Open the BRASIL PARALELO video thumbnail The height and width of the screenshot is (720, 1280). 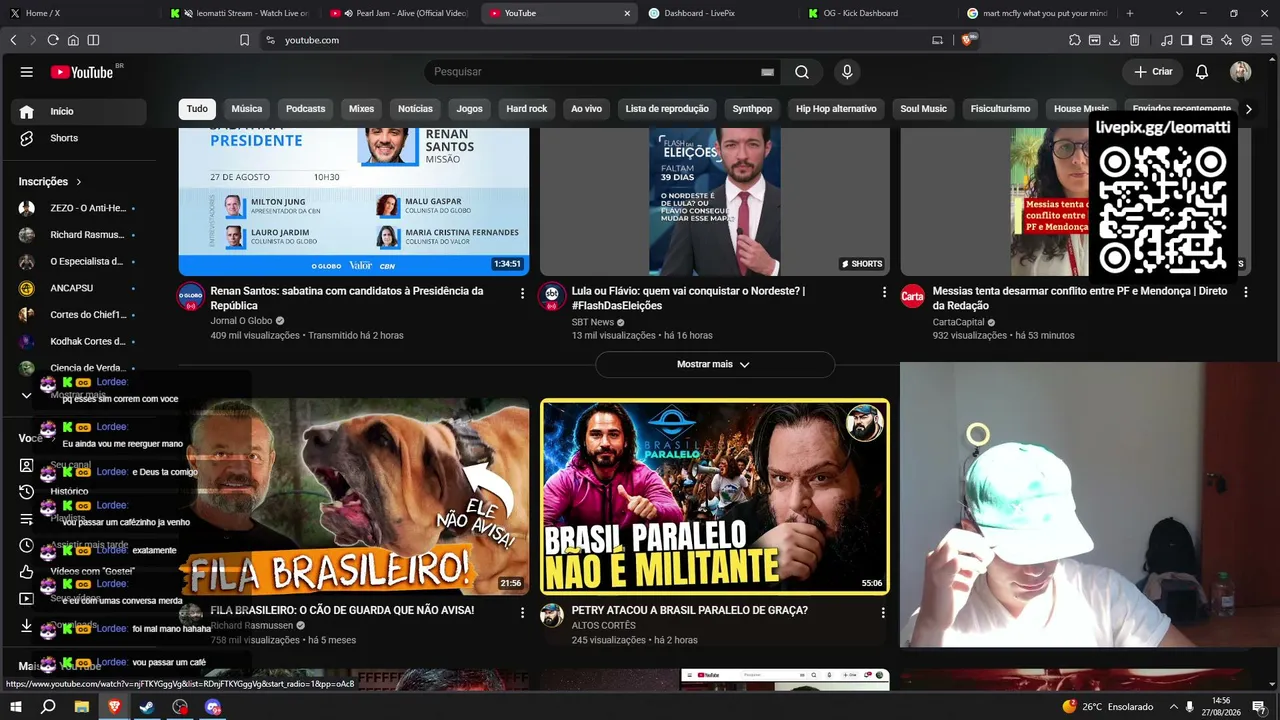coord(715,497)
